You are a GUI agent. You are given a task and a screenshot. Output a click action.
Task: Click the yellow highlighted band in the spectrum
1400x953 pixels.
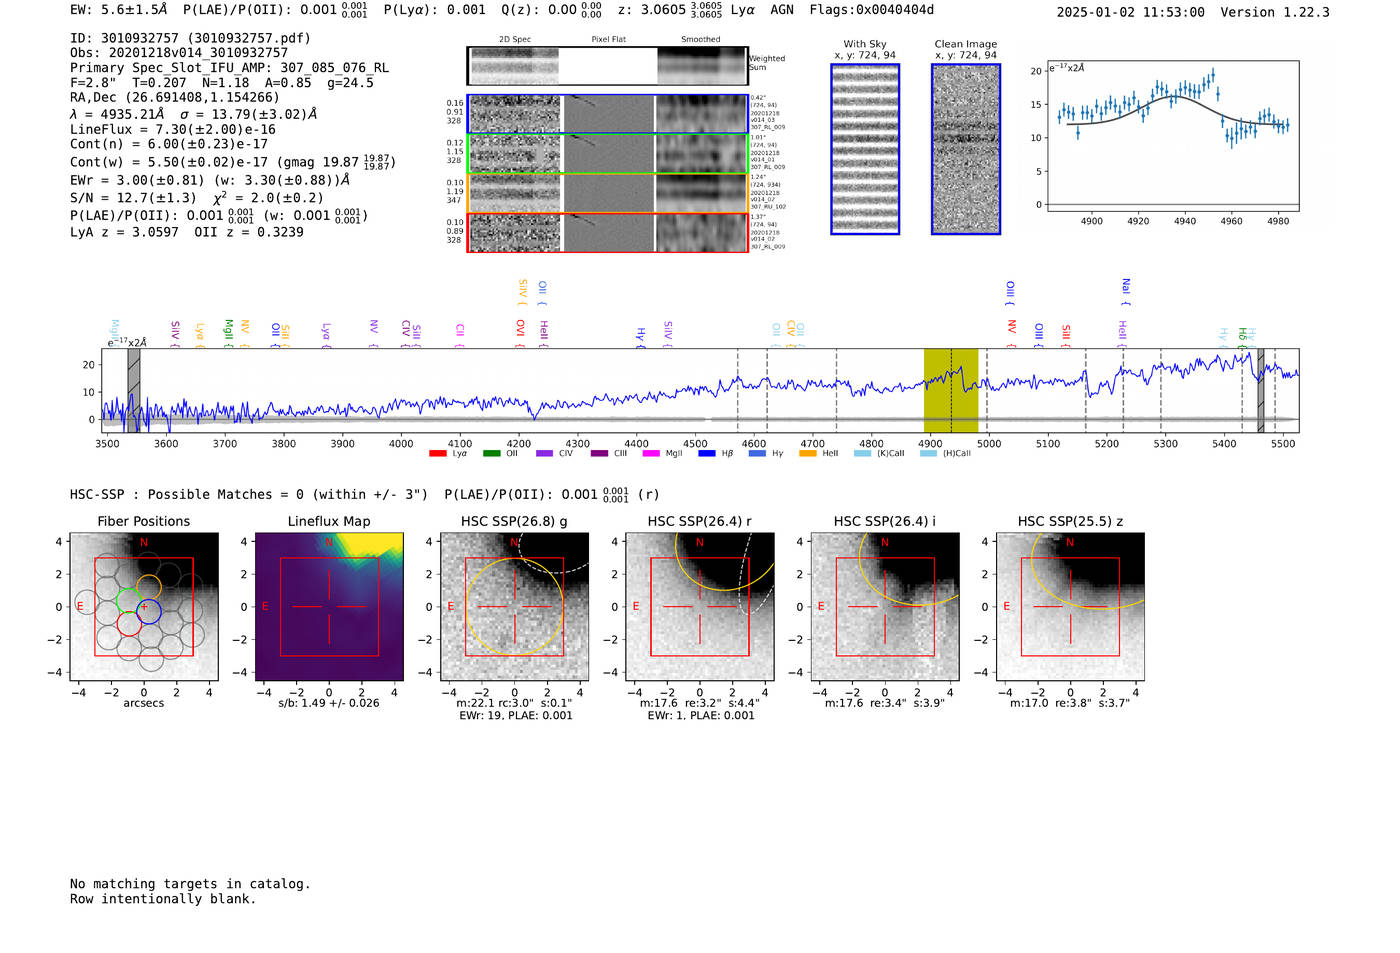[951, 391]
